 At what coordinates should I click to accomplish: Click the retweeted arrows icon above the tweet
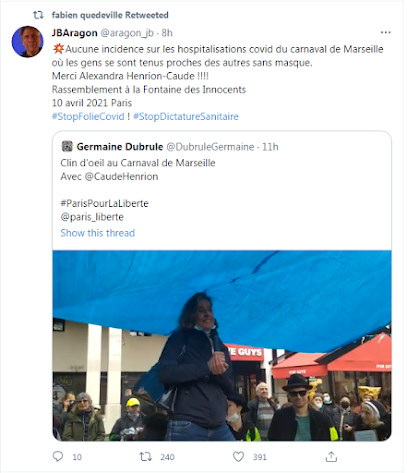(38, 15)
